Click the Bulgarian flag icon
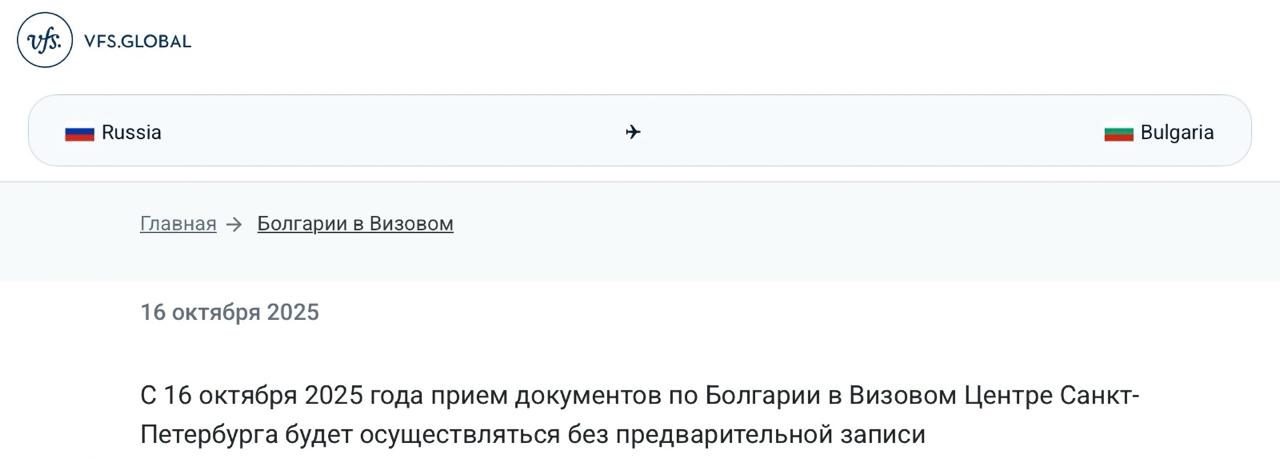The width and height of the screenshot is (1280, 459). click(1118, 133)
